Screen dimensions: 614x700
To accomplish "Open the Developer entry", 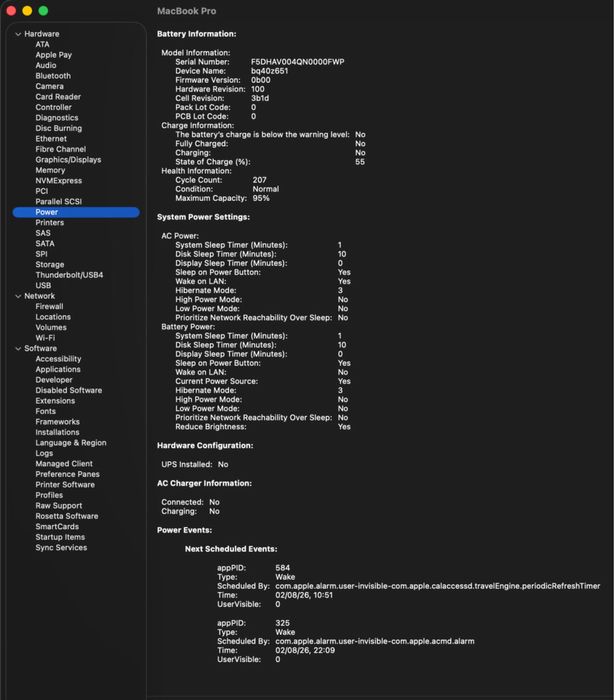I will pos(54,380).
